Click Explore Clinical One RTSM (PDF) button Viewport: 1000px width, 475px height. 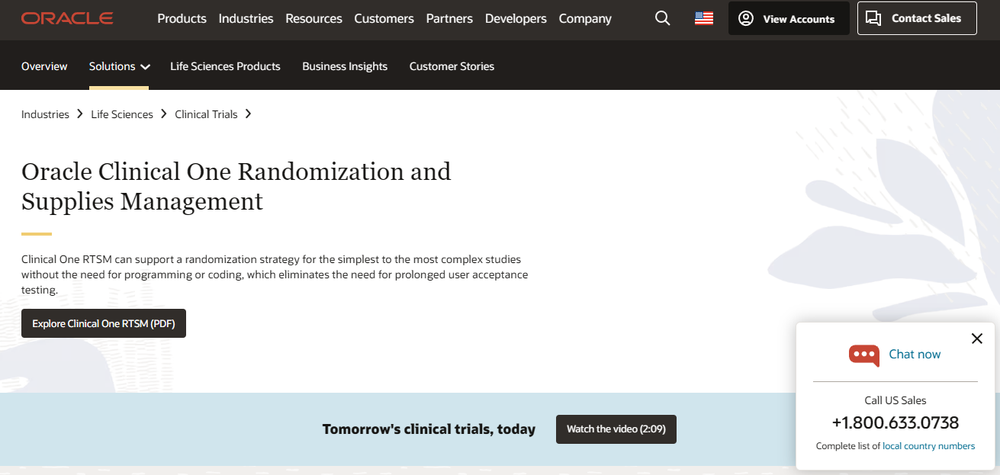point(103,323)
